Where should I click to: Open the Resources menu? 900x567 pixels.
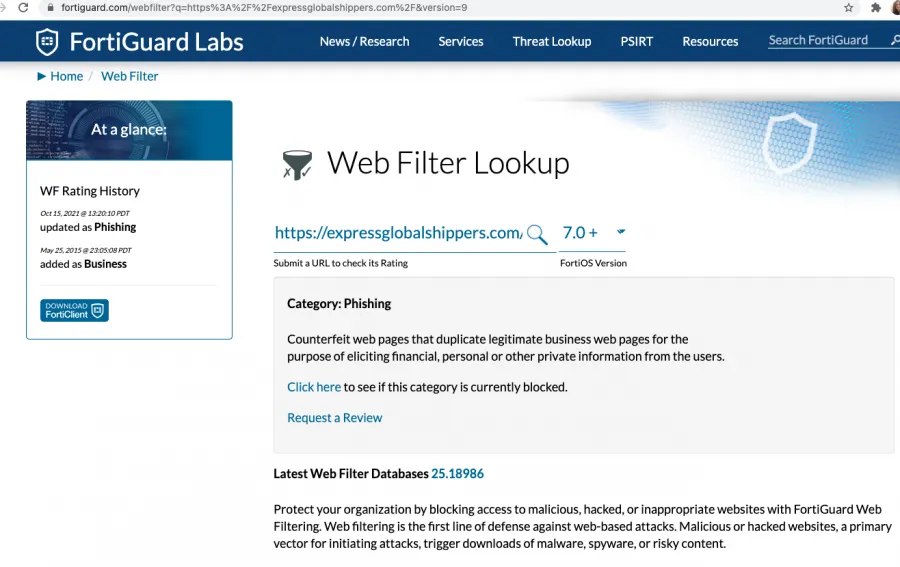coord(710,41)
